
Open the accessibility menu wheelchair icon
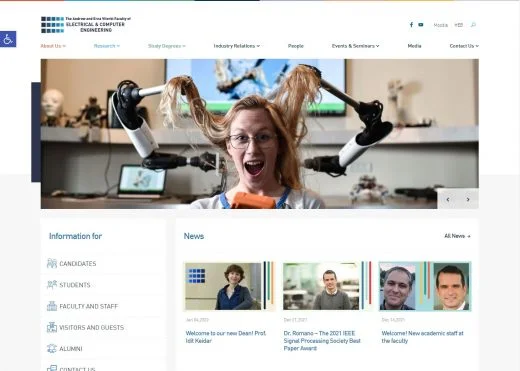[8, 39]
